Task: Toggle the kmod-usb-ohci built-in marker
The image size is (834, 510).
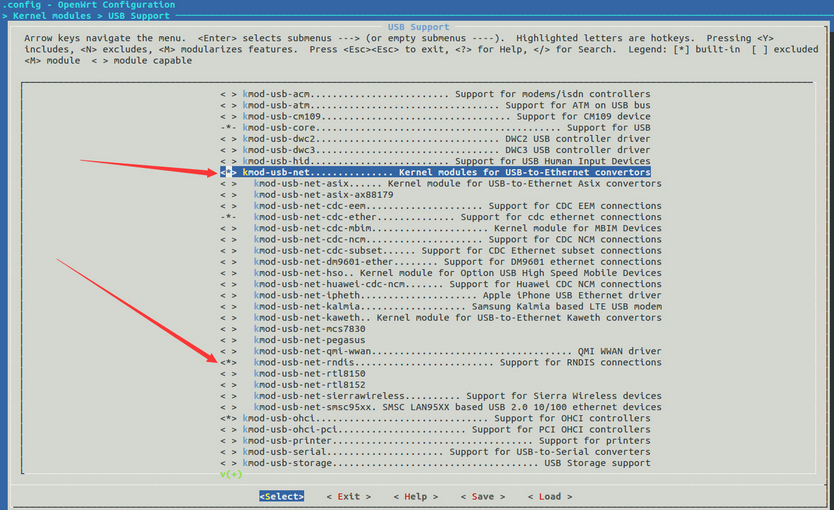Action: (x=228, y=418)
